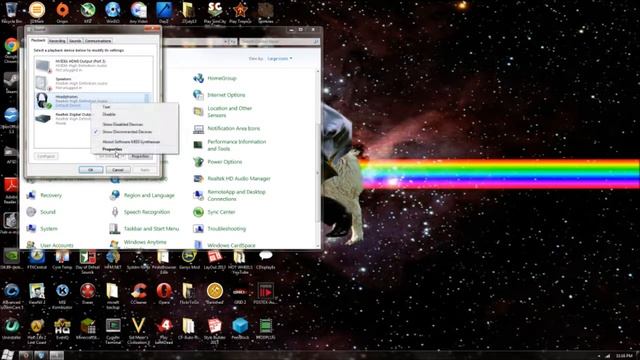Switch to the Recording tab

click(x=57, y=41)
